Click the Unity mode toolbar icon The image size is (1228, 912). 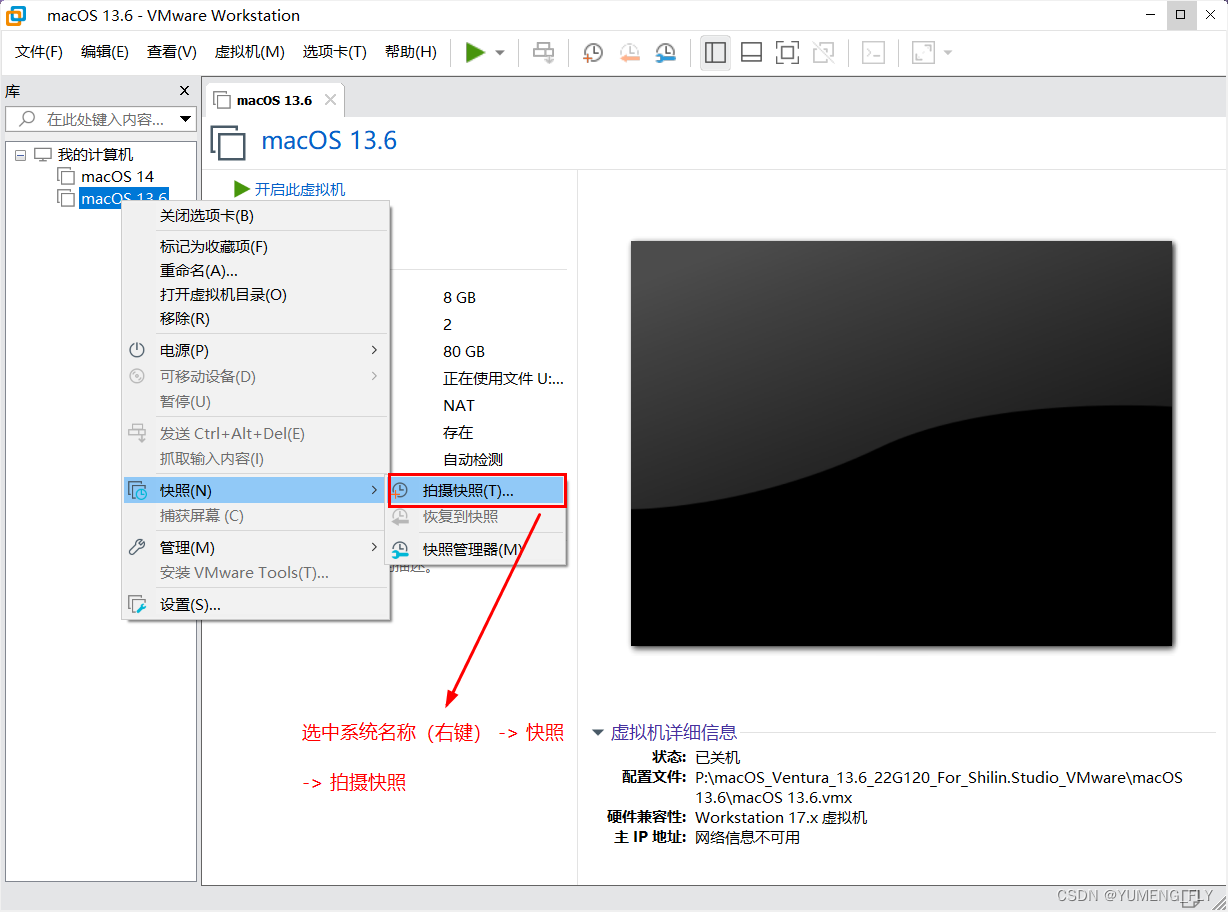[824, 52]
